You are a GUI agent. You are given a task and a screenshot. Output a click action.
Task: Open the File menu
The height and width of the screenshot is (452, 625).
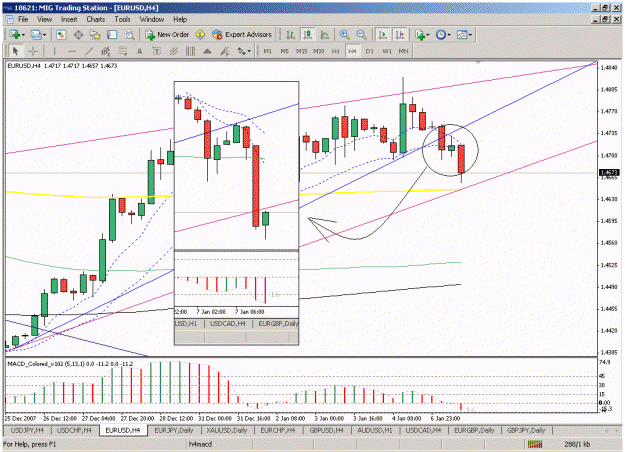point(23,19)
